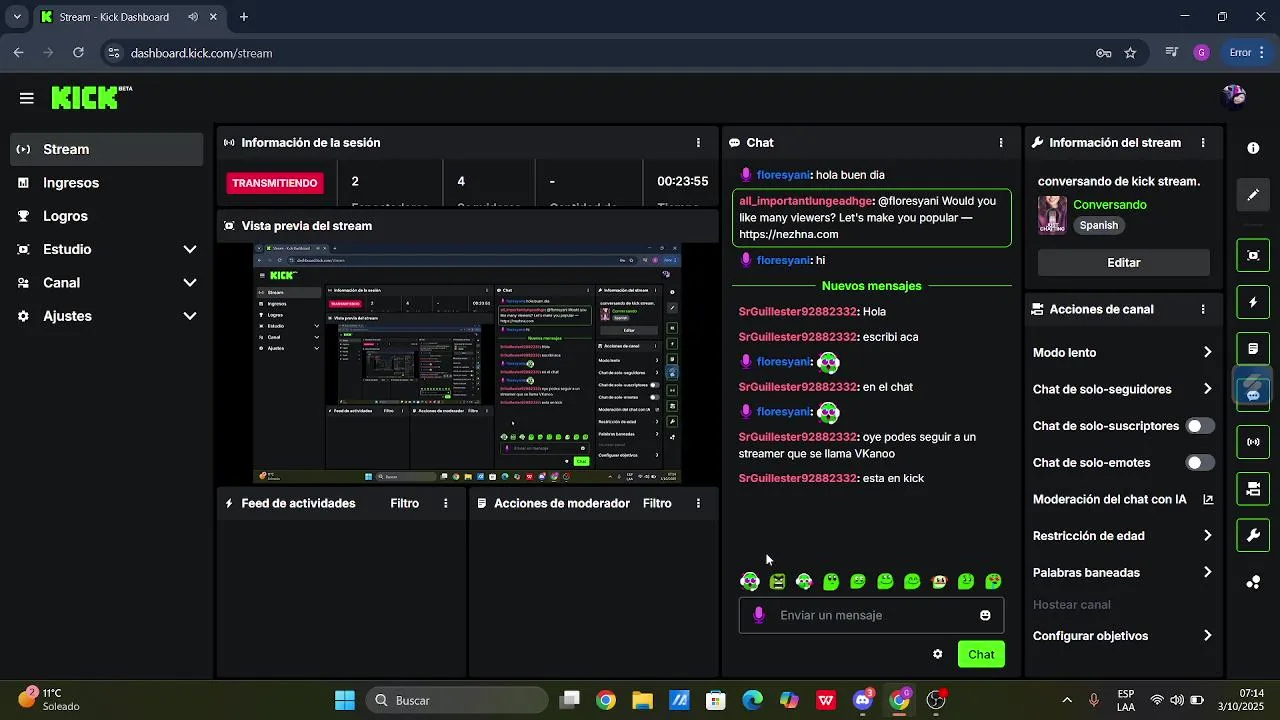The height and width of the screenshot is (720, 1280).
Task: Open the Chrome tab search dropdown arrow
Action: 17,17
